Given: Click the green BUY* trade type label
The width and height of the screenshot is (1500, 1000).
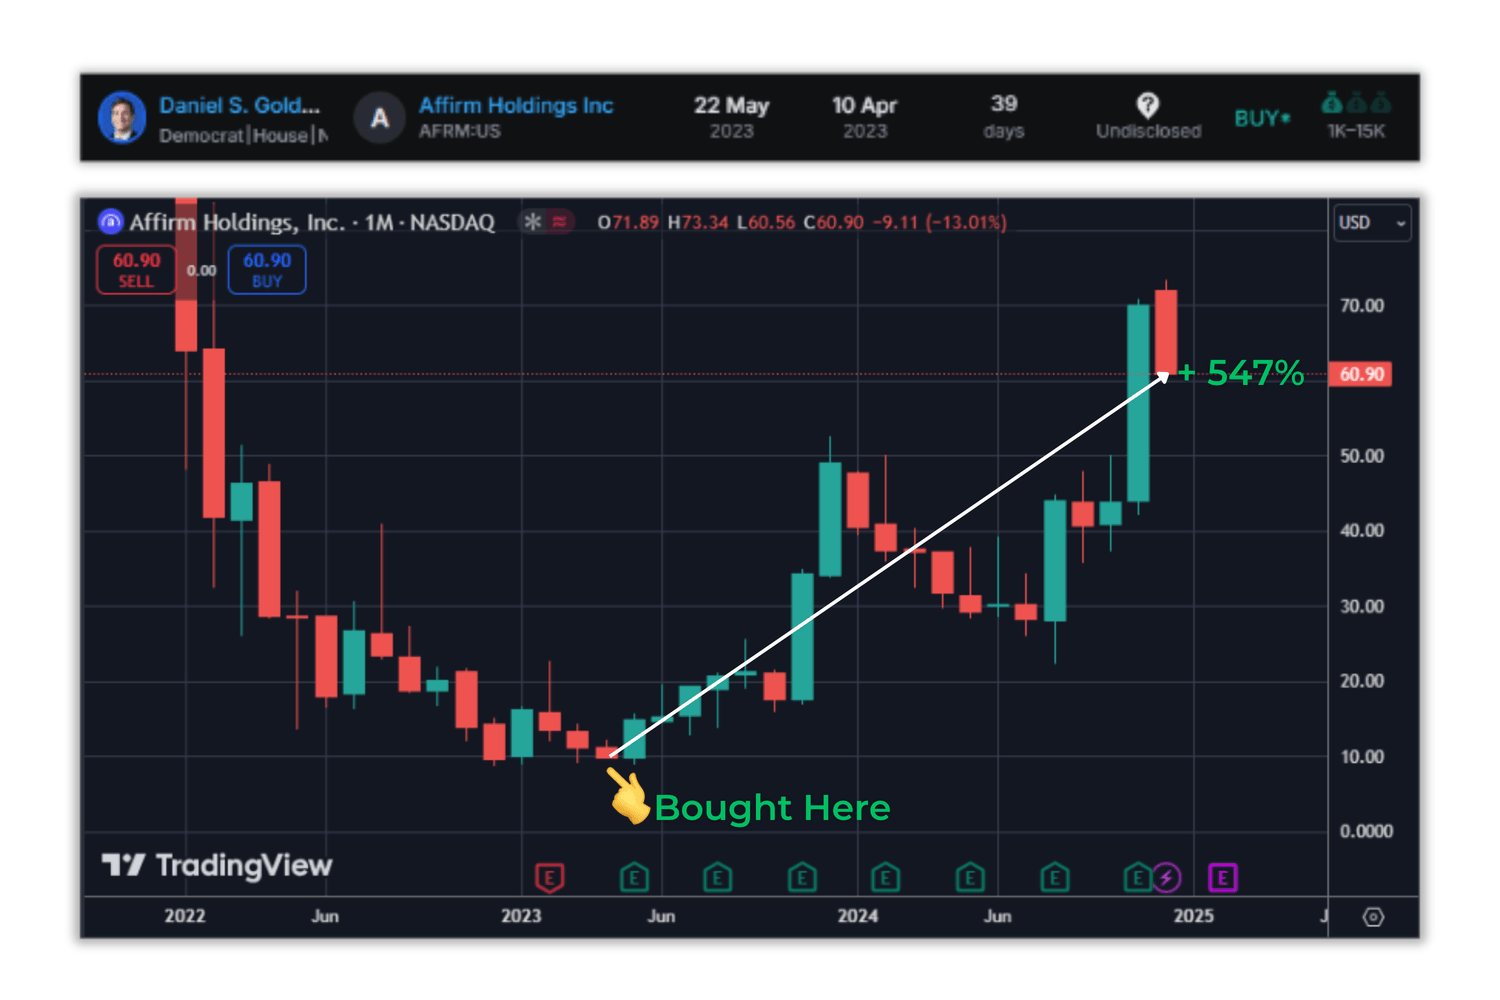Looking at the screenshot, I should point(1262,118).
